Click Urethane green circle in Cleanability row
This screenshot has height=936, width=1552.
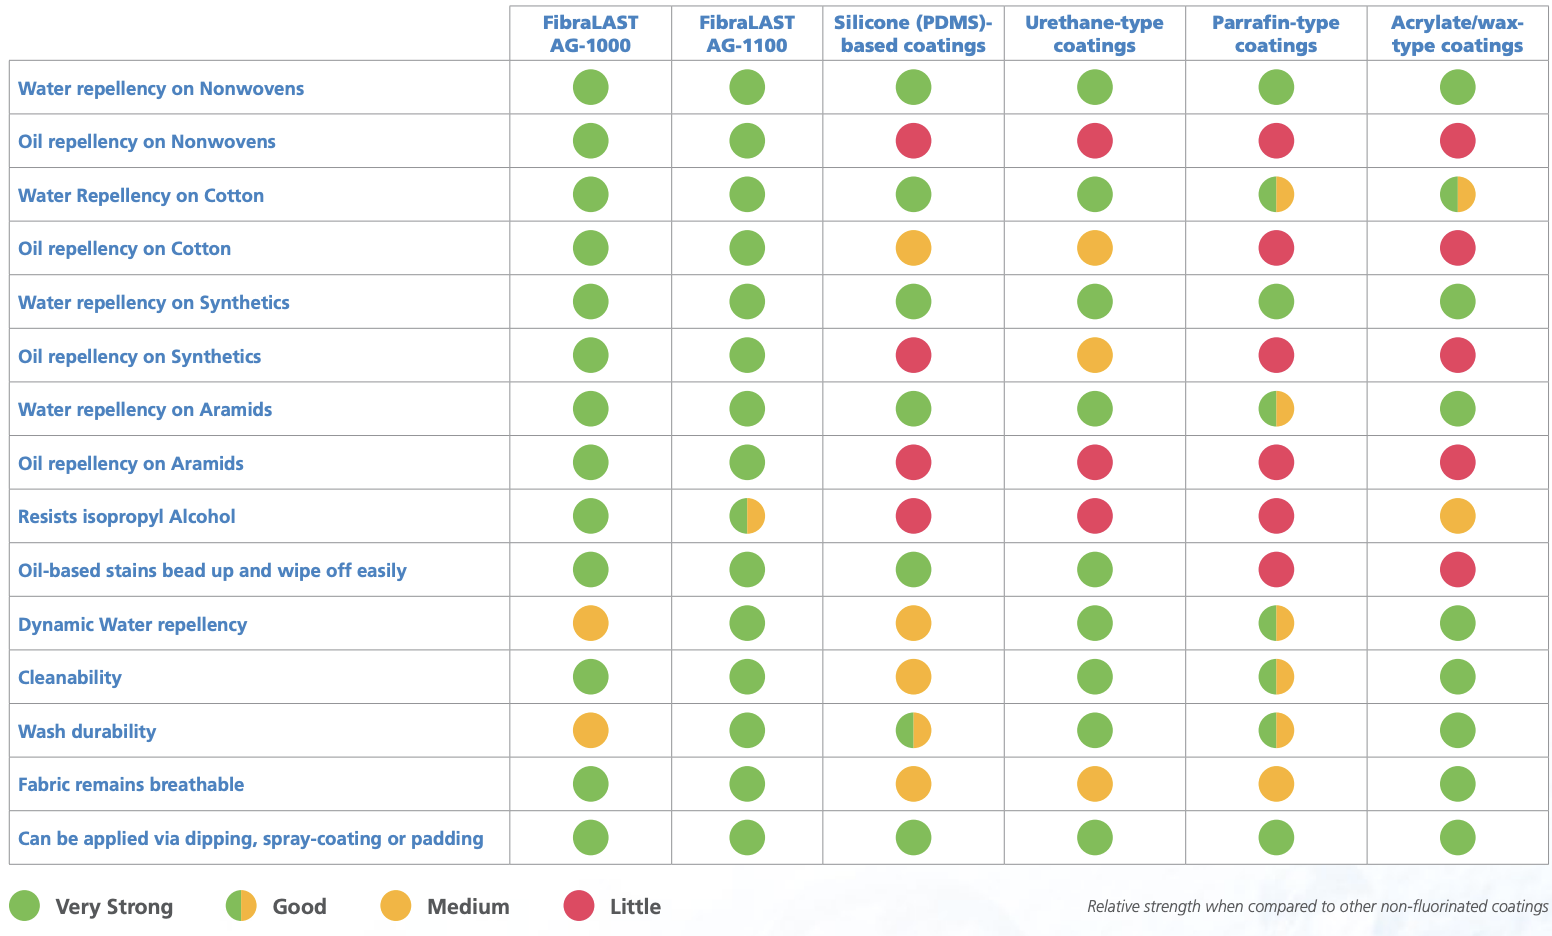tap(1095, 677)
